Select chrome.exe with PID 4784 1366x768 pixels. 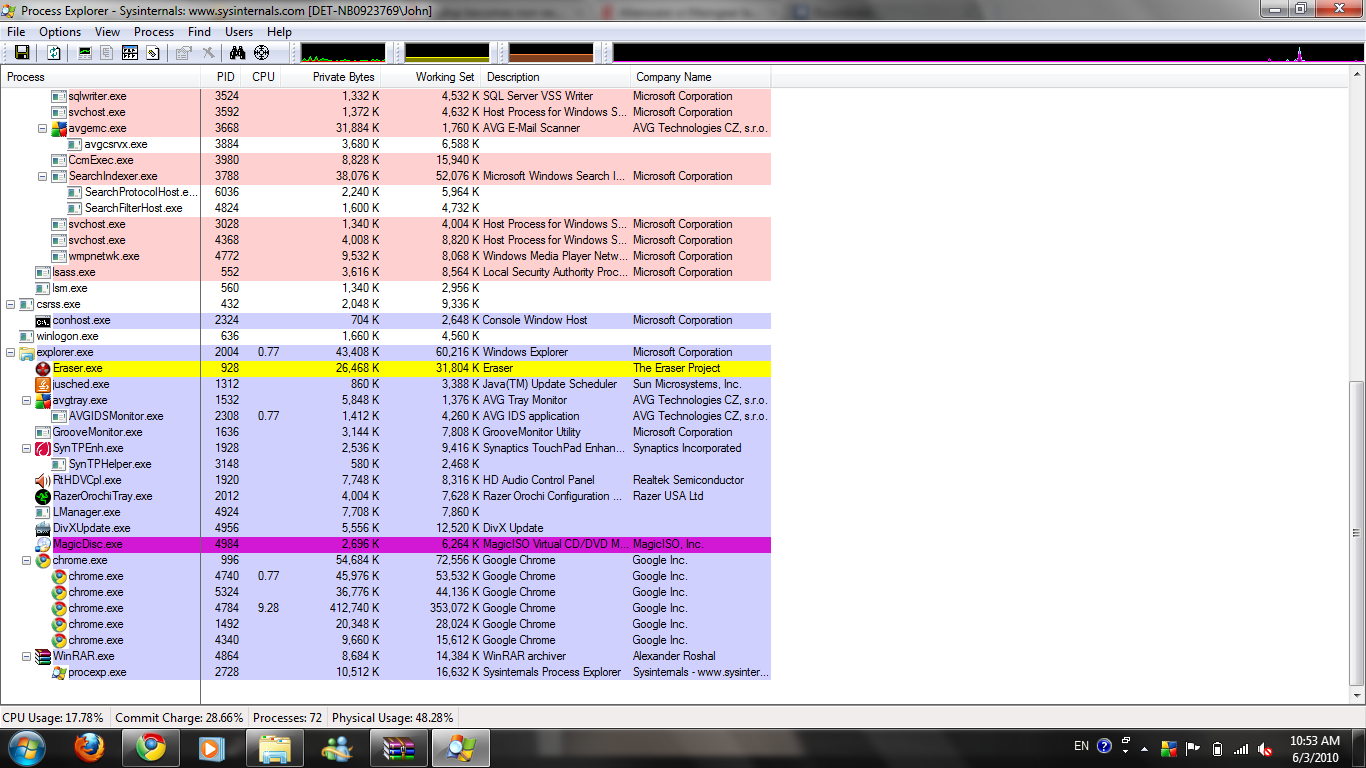coord(385,608)
